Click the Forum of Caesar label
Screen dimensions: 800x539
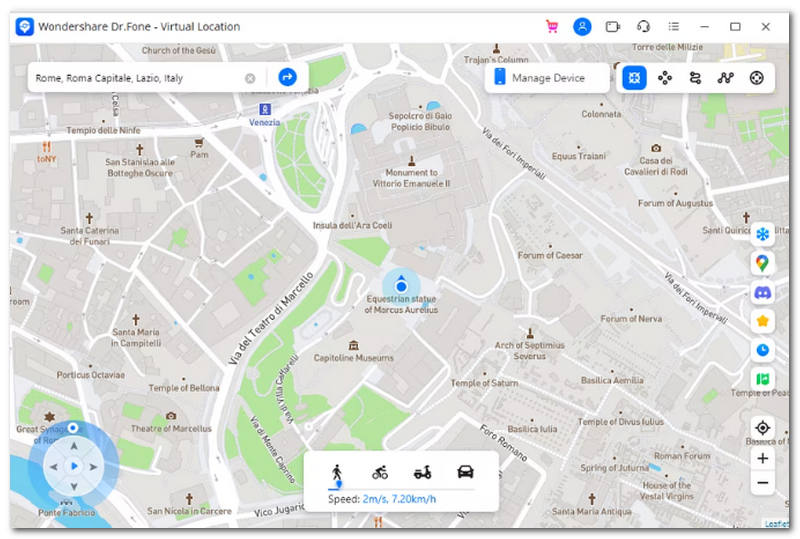click(x=550, y=255)
